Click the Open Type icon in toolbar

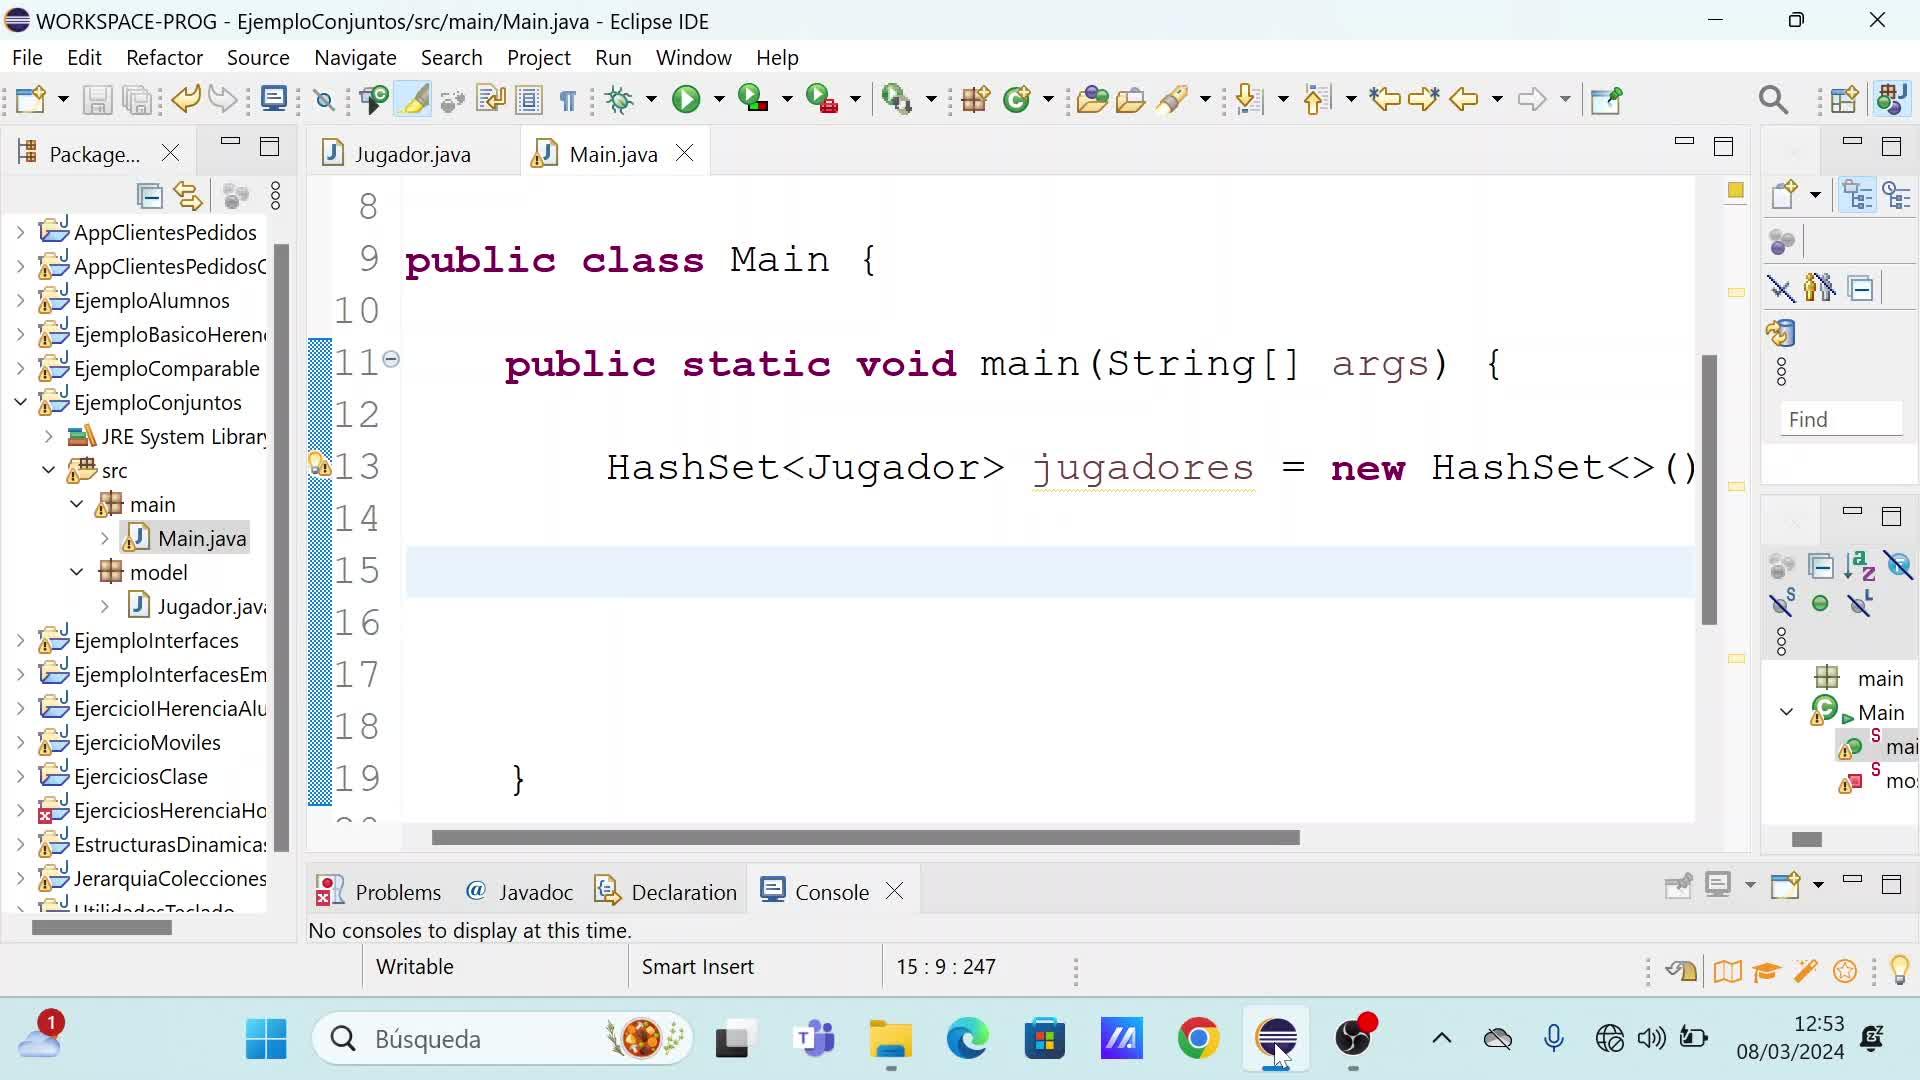[x=1092, y=99]
